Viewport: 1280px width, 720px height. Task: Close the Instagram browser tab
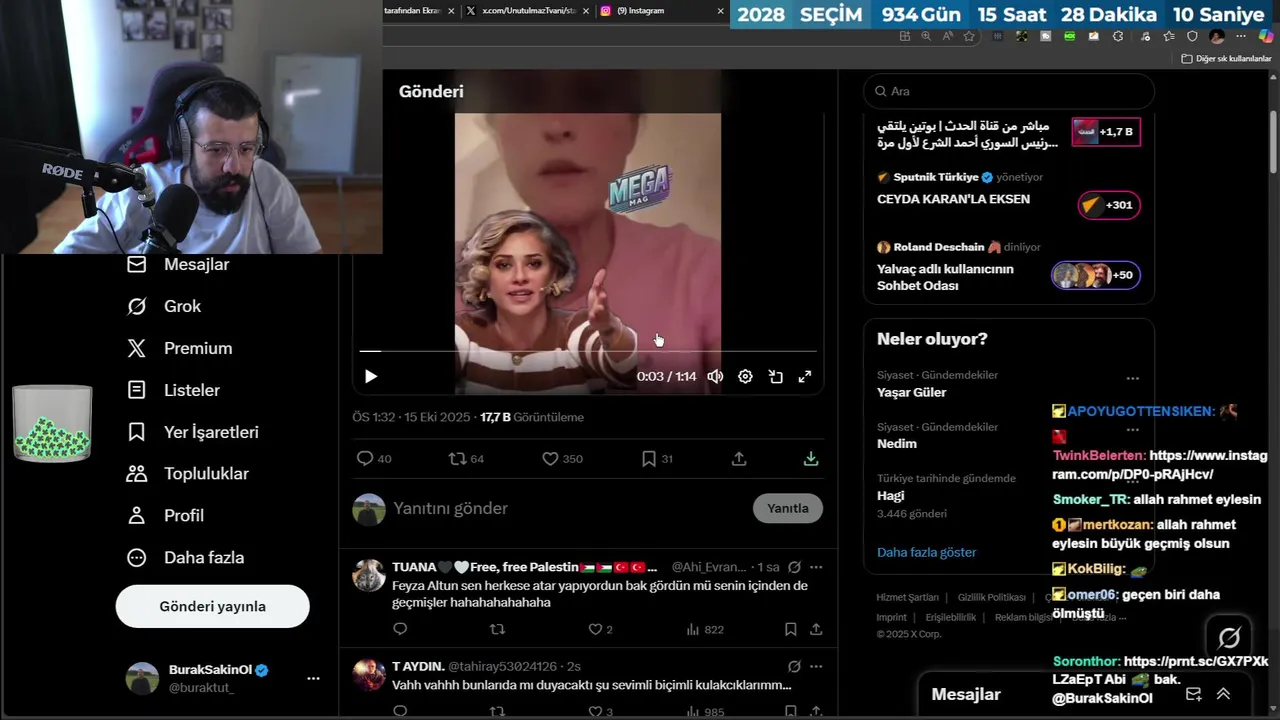[720, 11]
